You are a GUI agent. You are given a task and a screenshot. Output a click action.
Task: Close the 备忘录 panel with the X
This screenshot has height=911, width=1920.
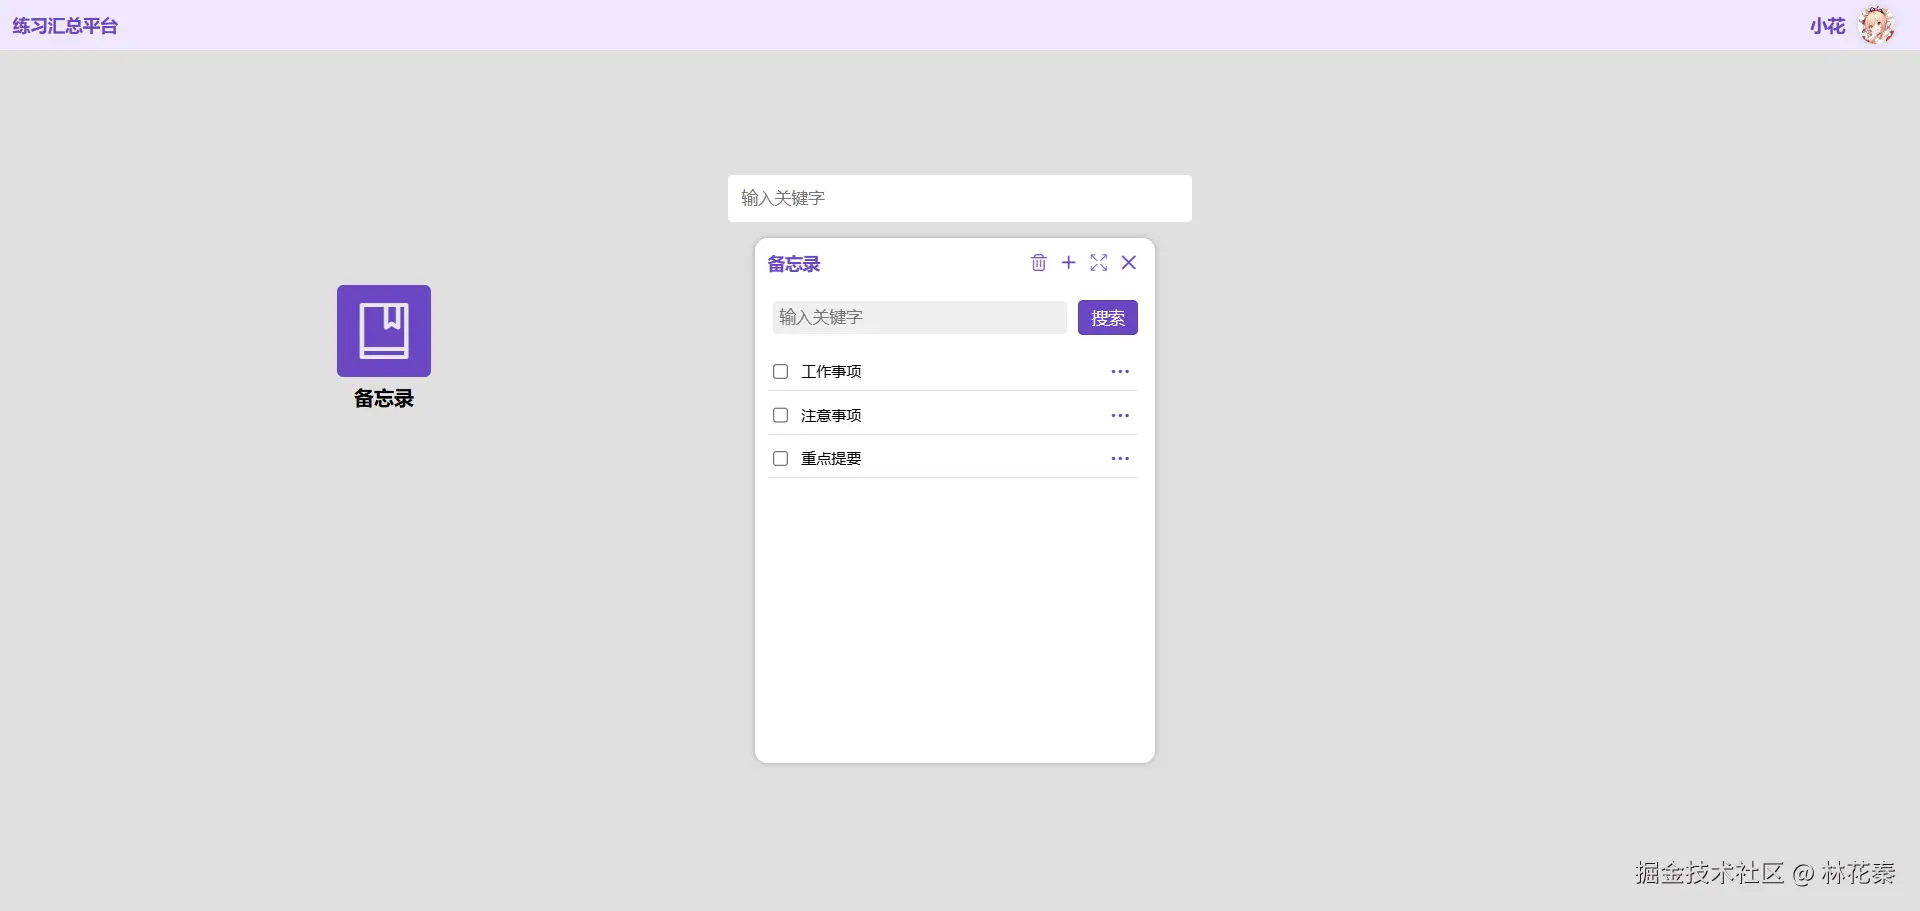1129,263
